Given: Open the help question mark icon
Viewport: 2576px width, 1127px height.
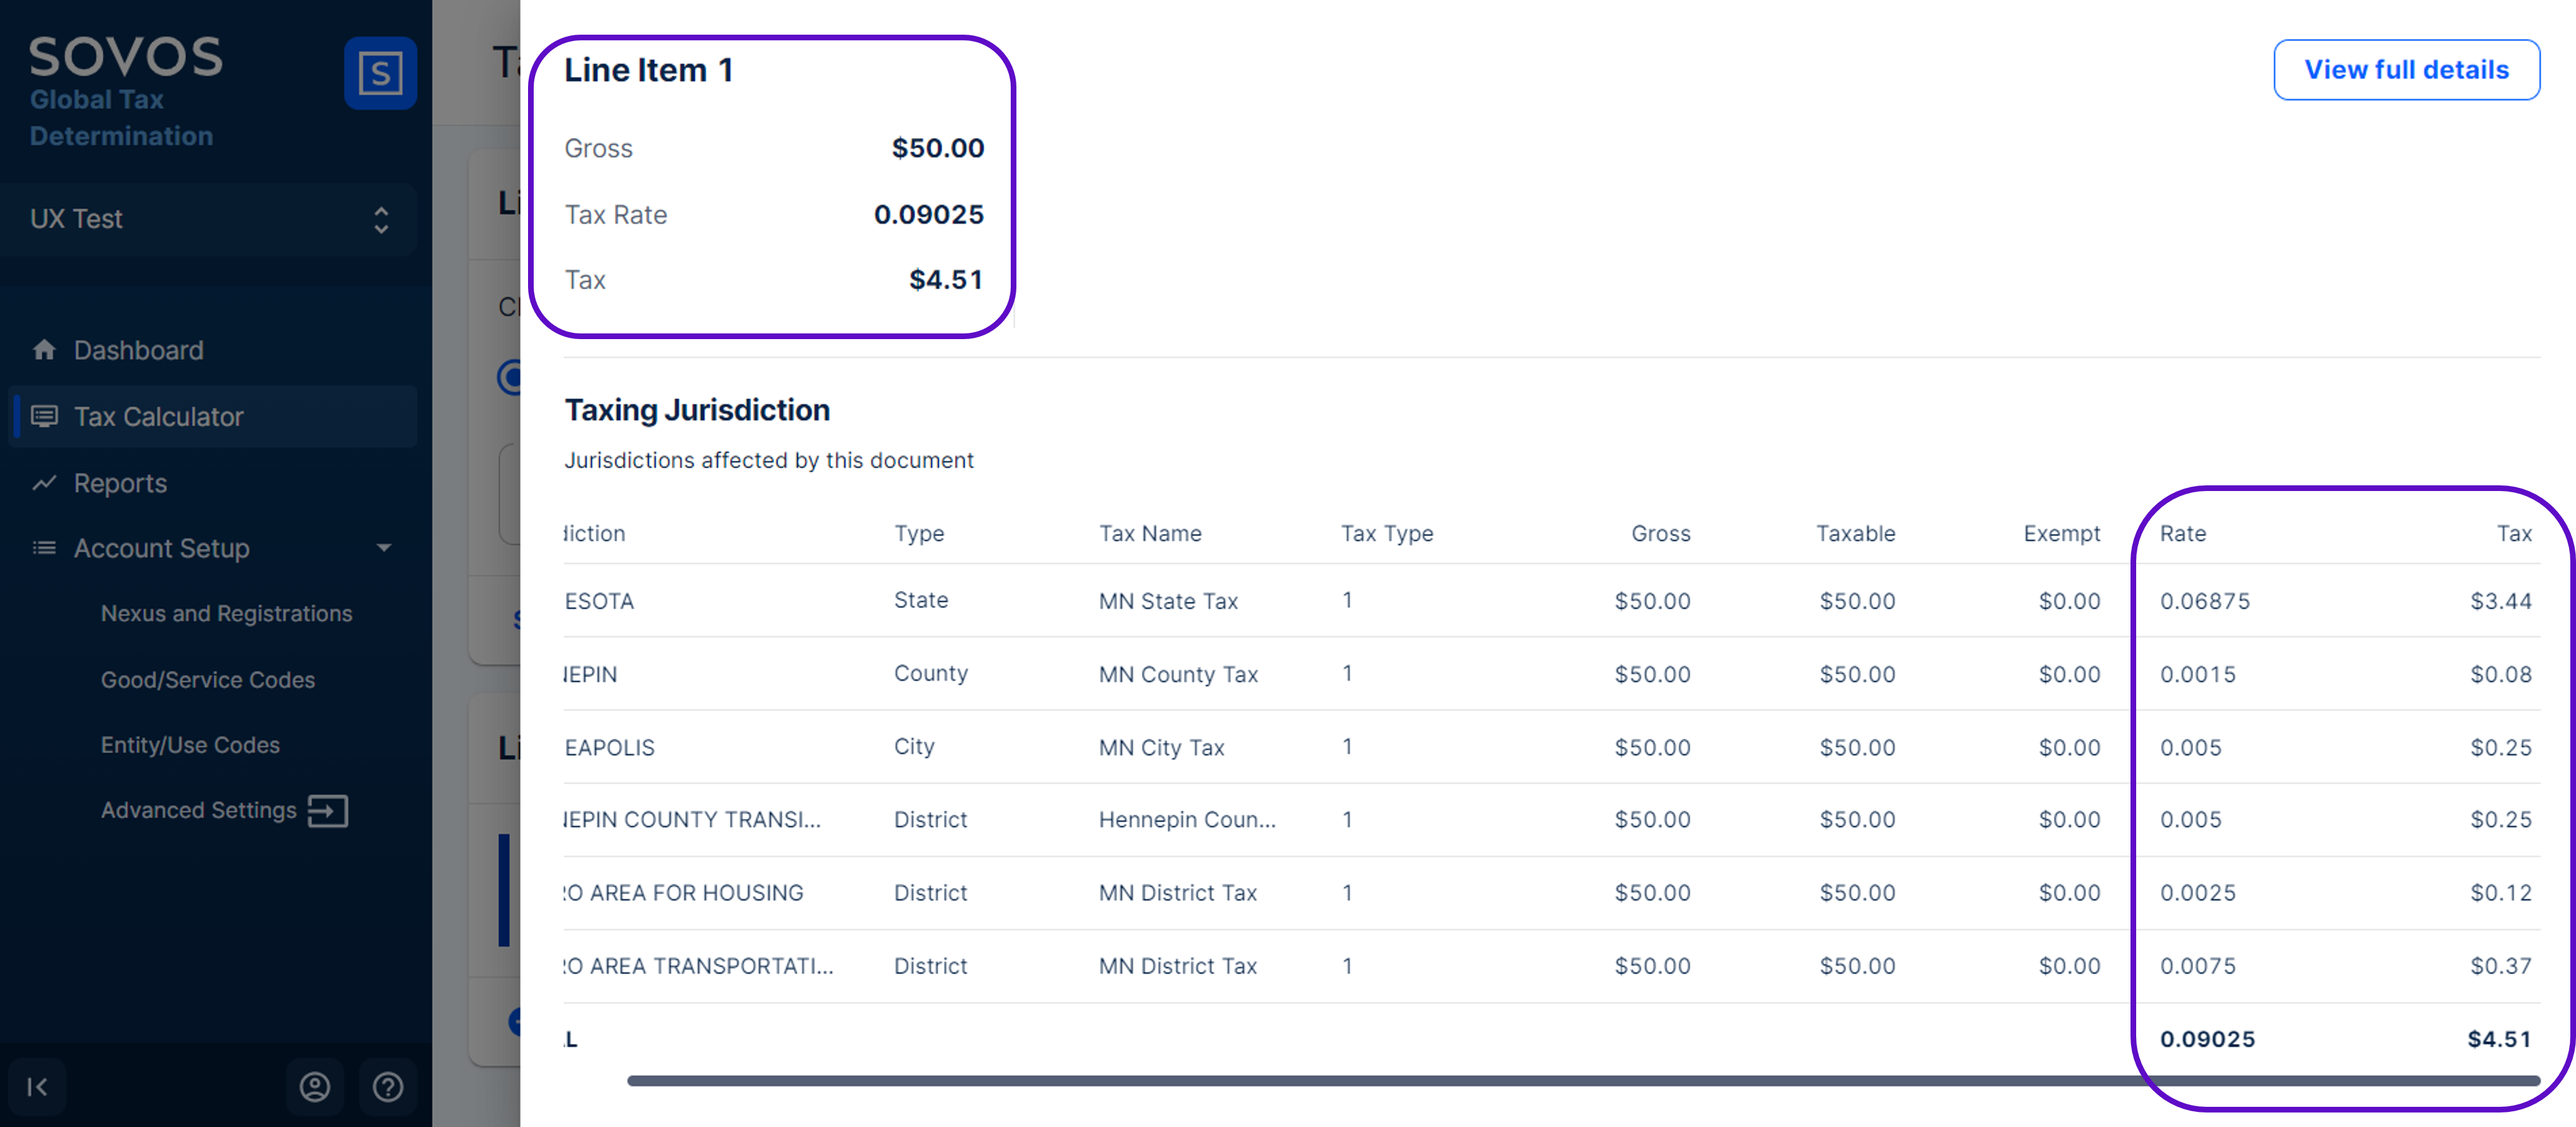Looking at the screenshot, I should point(388,1086).
